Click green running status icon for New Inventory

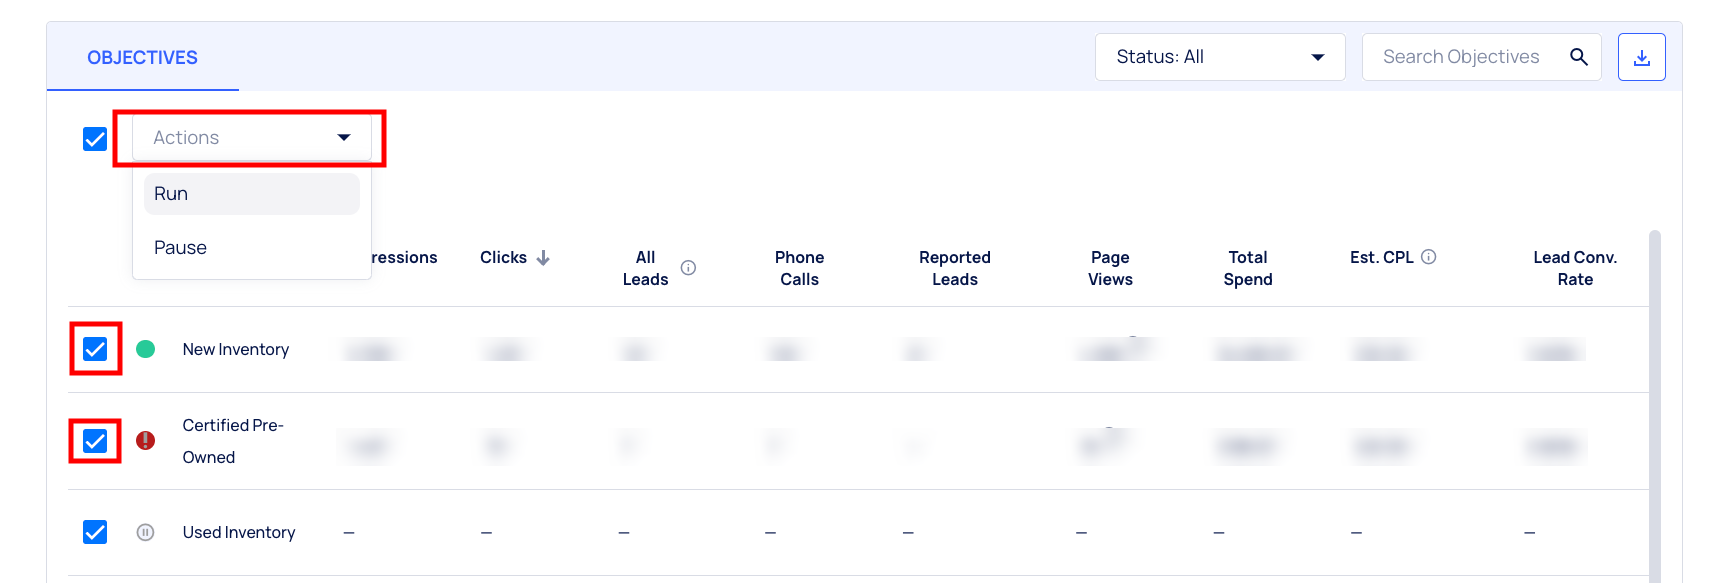coord(145,349)
